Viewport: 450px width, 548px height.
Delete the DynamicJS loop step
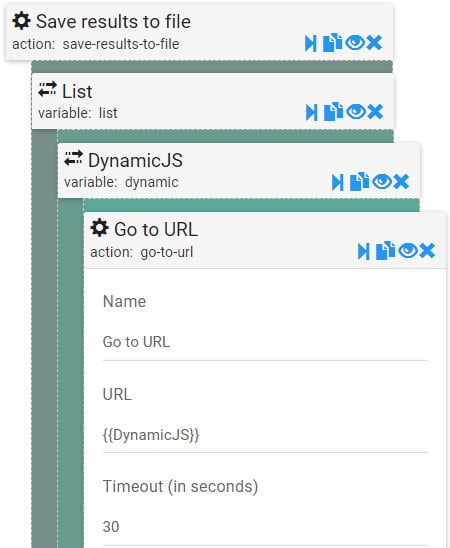pos(401,182)
